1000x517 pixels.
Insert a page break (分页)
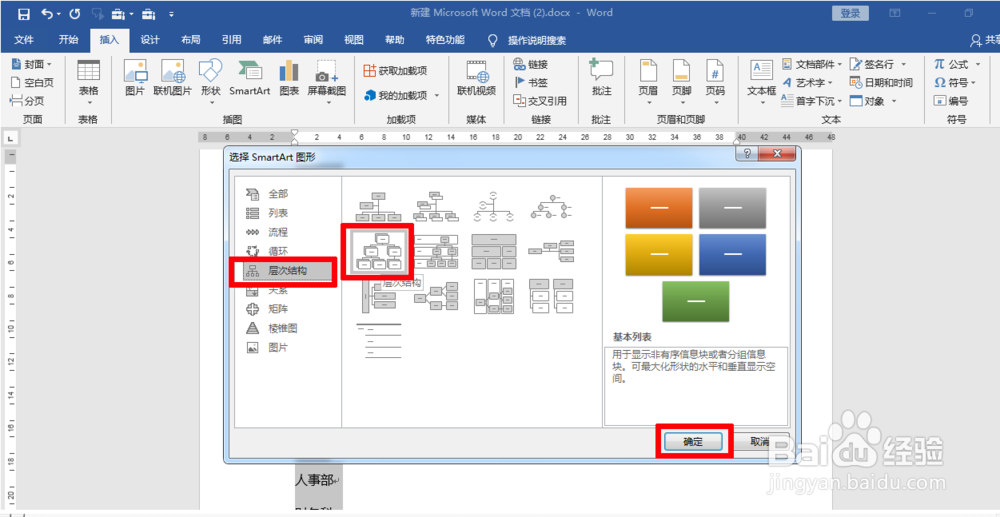click(27, 100)
